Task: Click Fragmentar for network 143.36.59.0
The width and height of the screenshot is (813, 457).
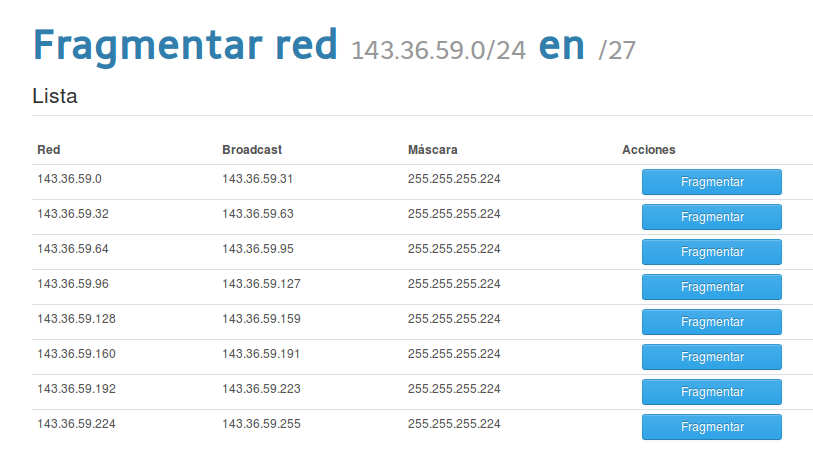Action: coord(711,182)
